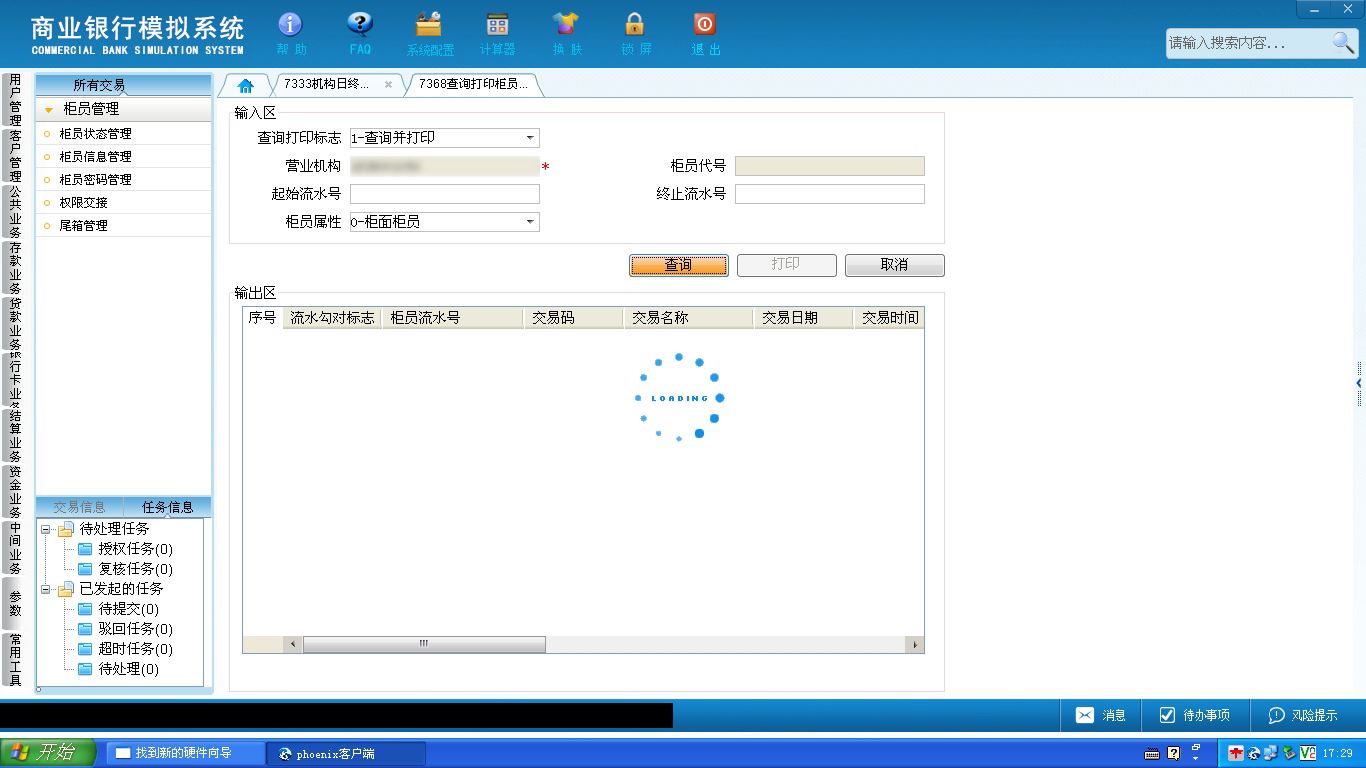Open 系统配置 system settings icon
Screen dimensions: 1366x768
(429, 24)
